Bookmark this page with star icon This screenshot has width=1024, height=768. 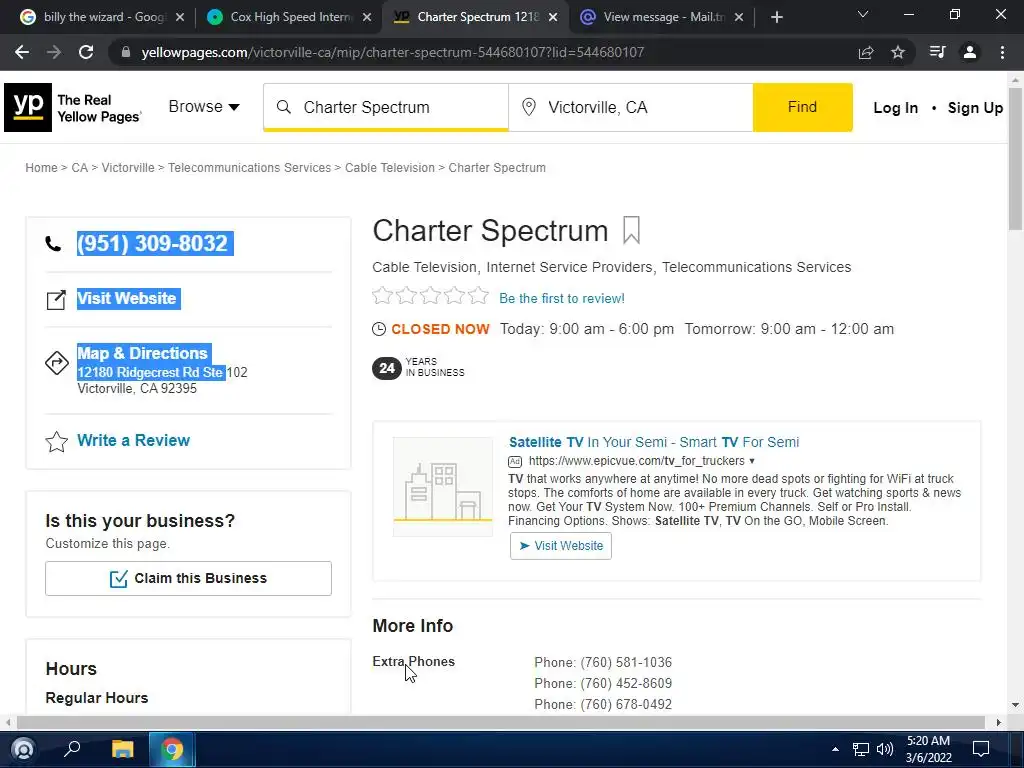pyautogui.click(x=898, y=52)
